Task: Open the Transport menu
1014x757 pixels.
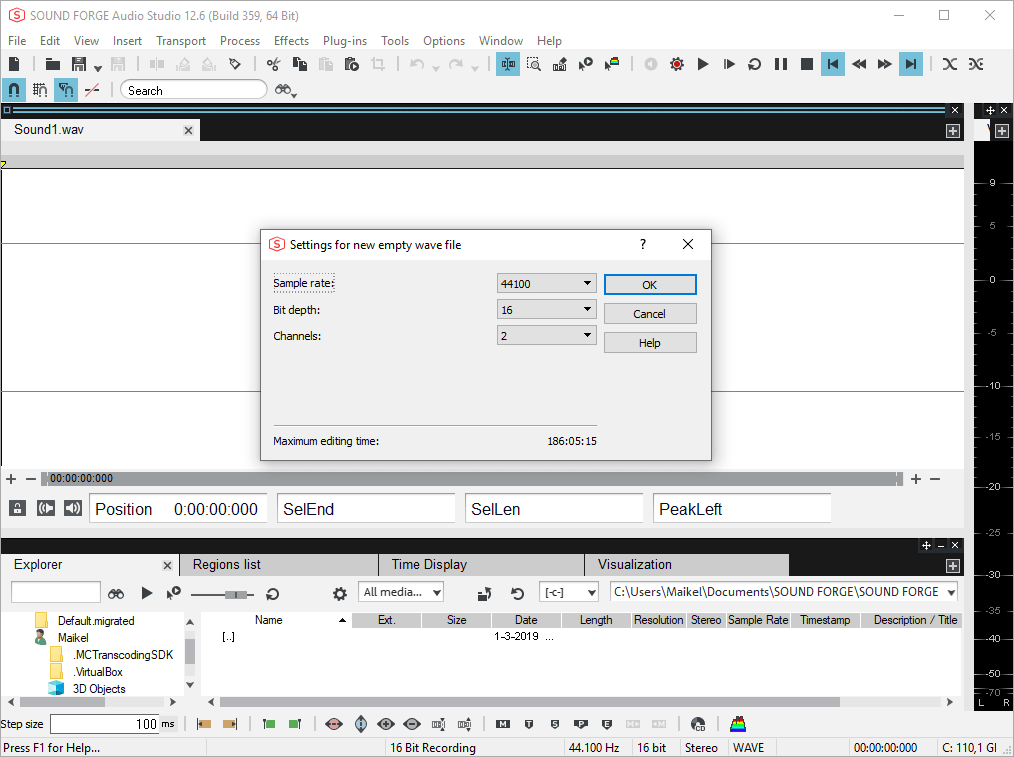Action: click(180, 41)
